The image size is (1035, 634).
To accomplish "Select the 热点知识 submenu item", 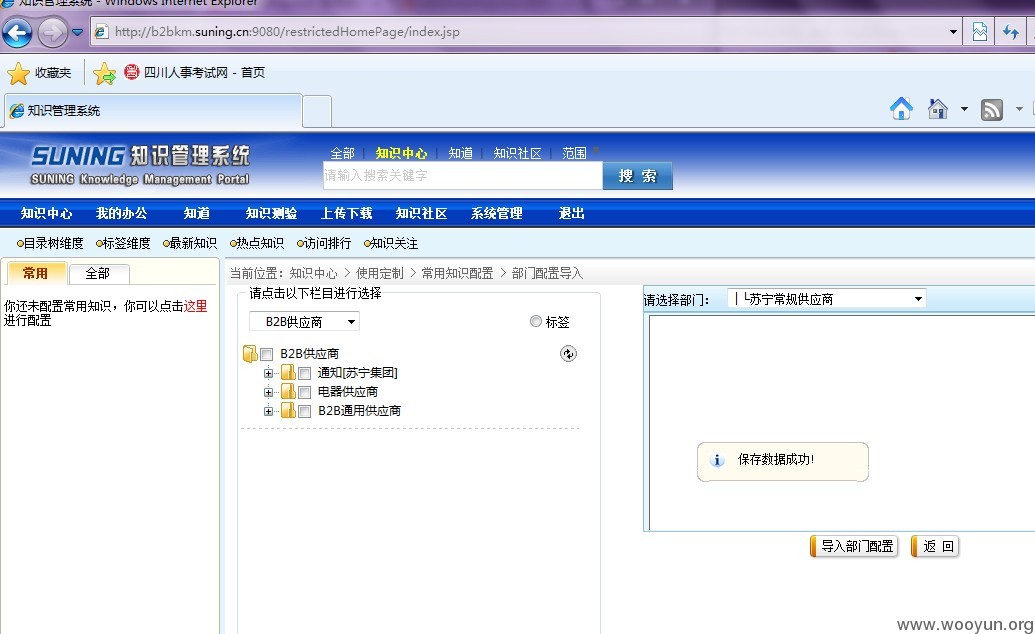I will [257, 243].
